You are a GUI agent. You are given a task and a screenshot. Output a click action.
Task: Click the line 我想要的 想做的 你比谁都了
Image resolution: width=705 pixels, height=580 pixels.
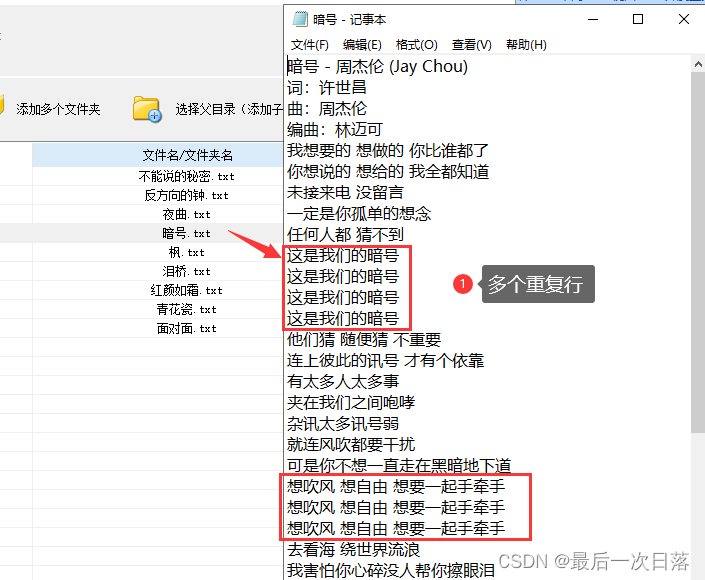388,151
